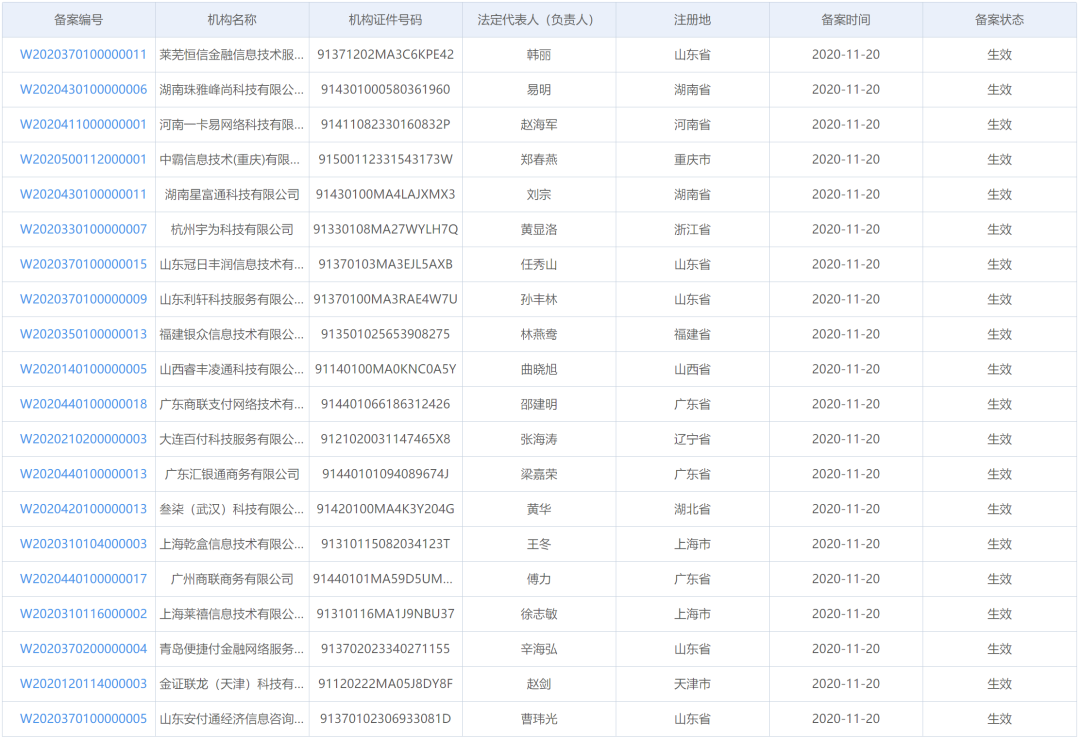Open record link W2020370100000015
1080x740 pixels.
pos(83,265)
